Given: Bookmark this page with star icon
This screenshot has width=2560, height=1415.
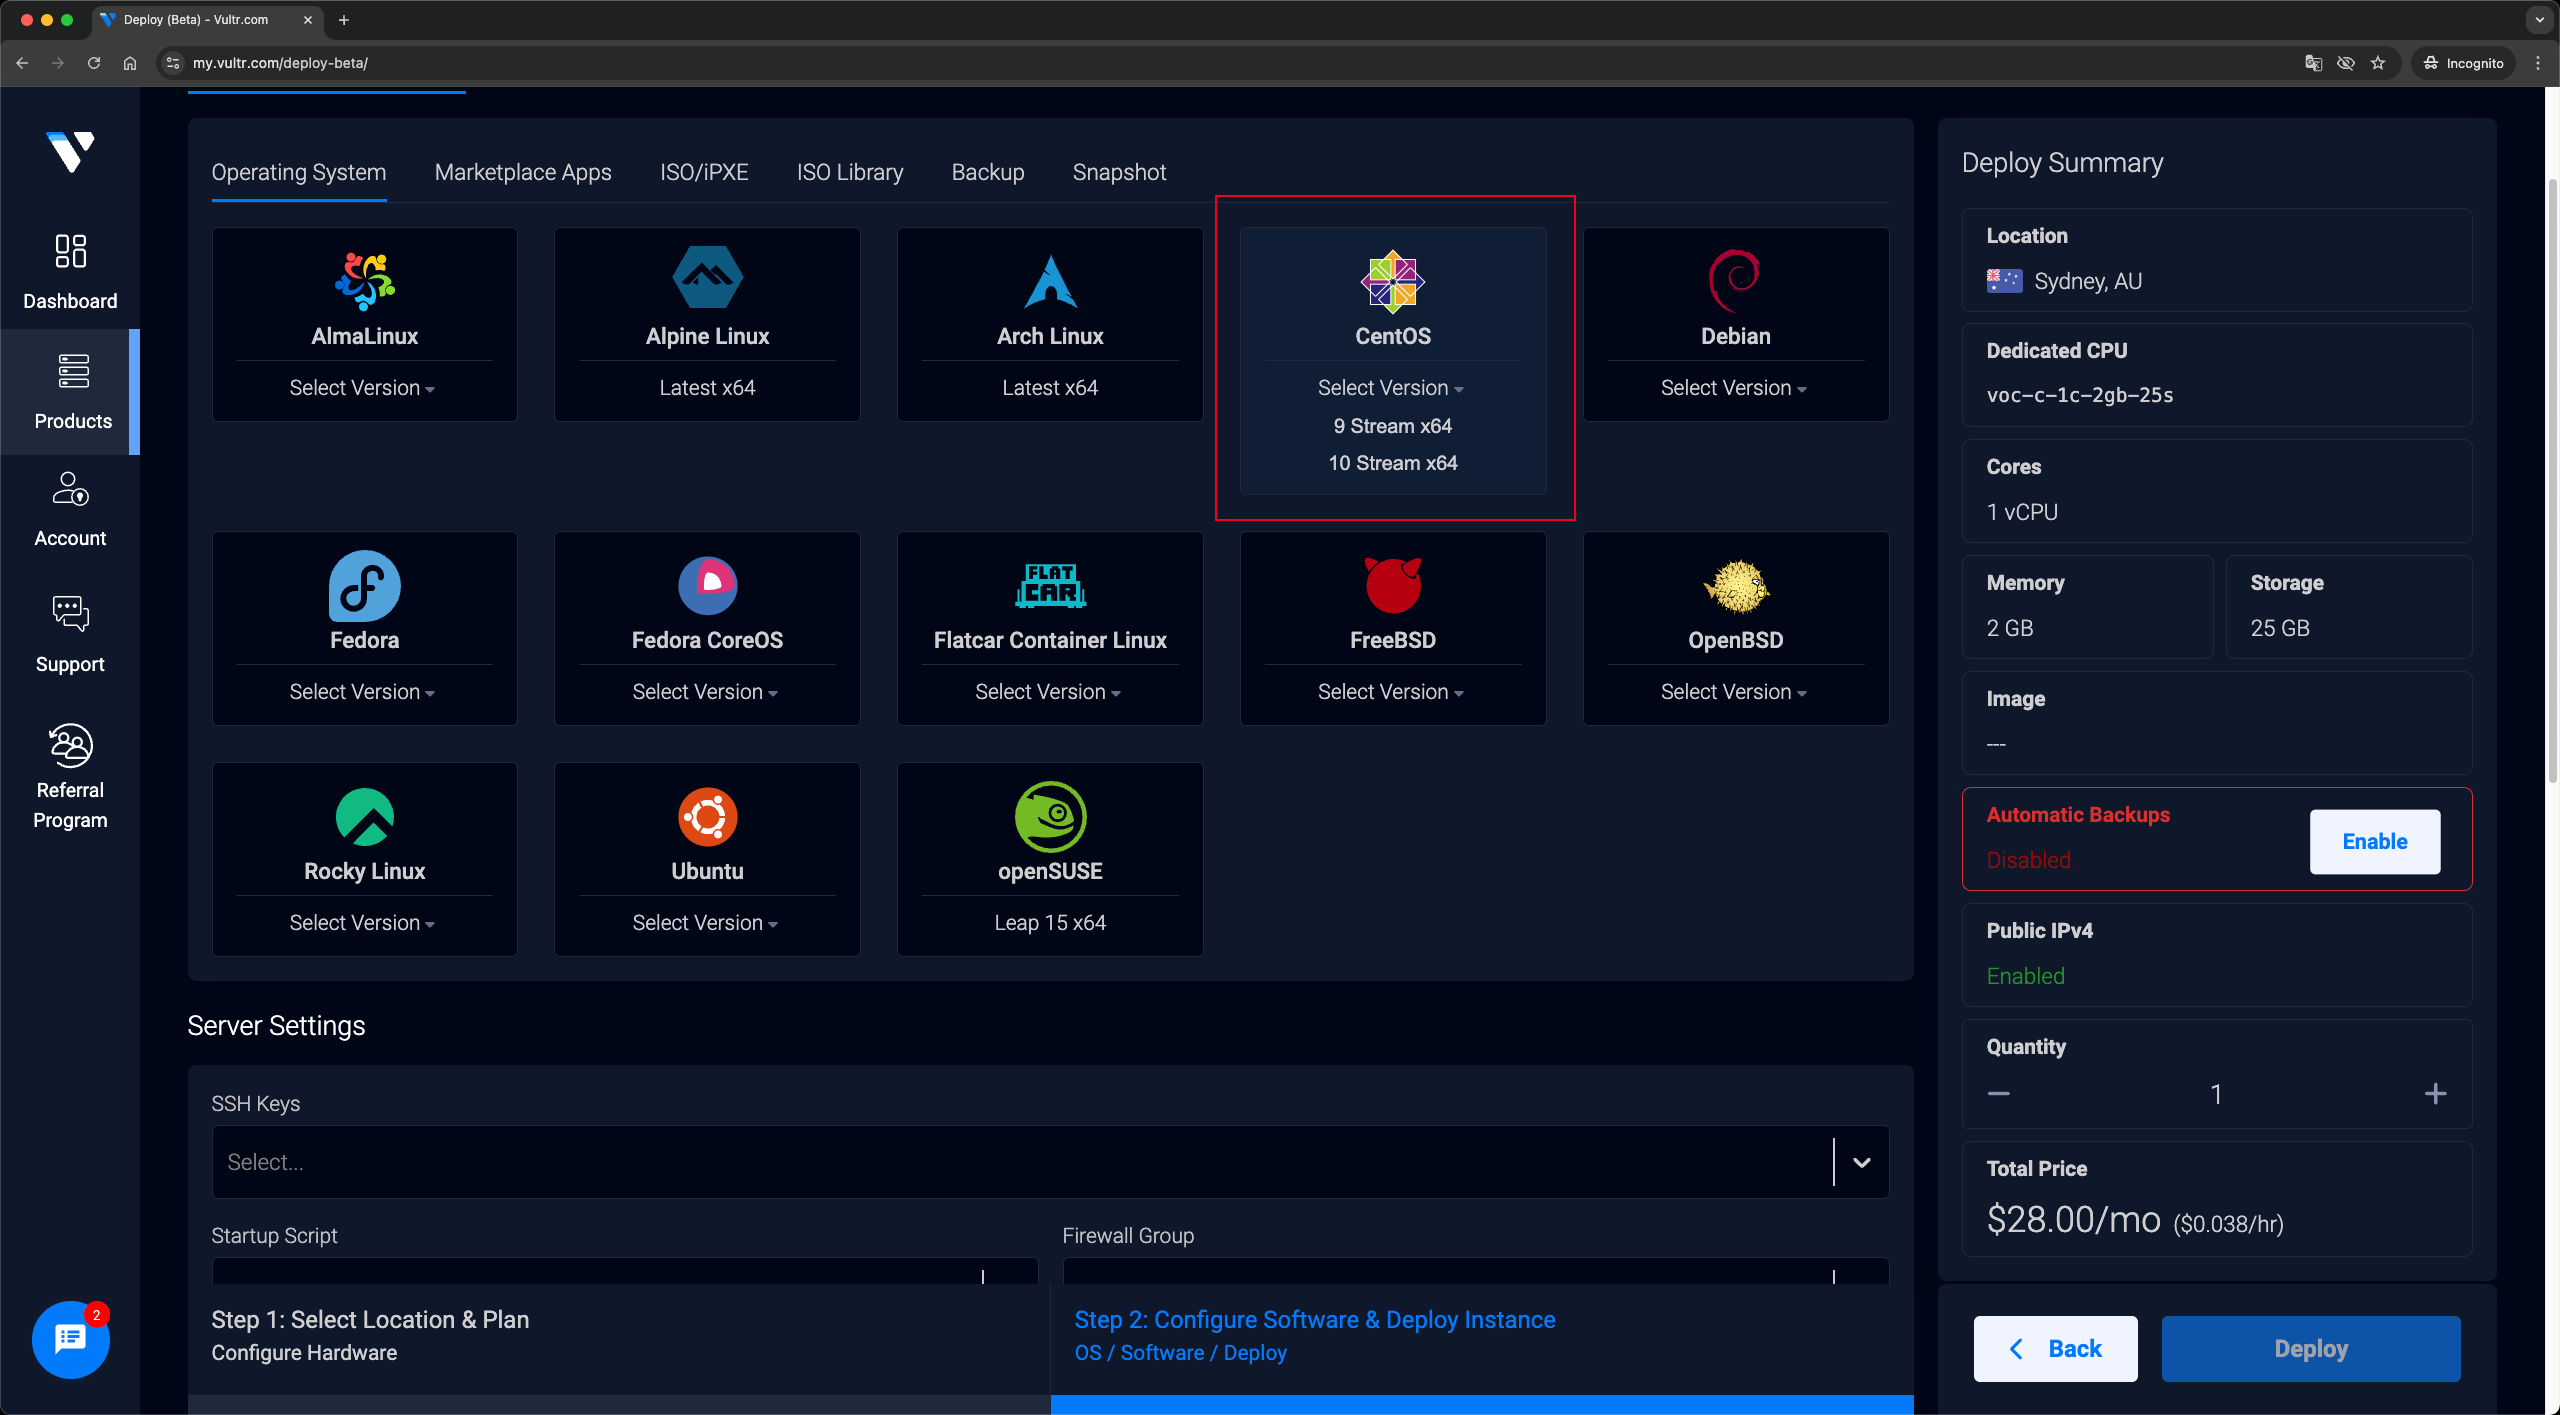Looking at the screenshot, I should 2378,63.
